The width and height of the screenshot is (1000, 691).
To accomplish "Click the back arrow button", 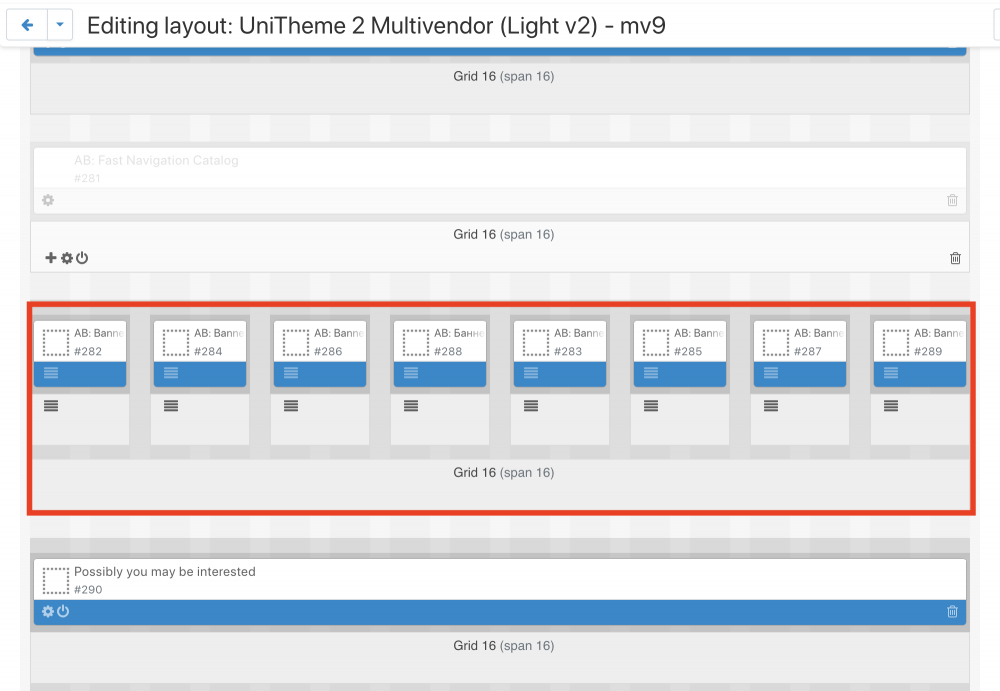I will [x=27, y=25].
